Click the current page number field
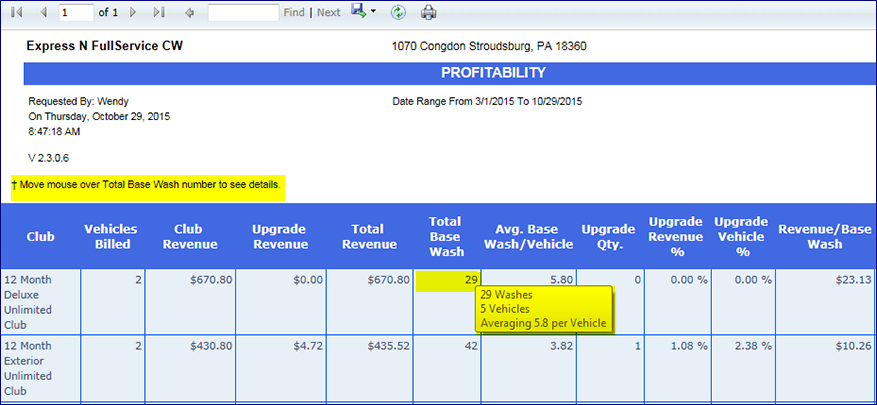877x405 pixels. 75,13
